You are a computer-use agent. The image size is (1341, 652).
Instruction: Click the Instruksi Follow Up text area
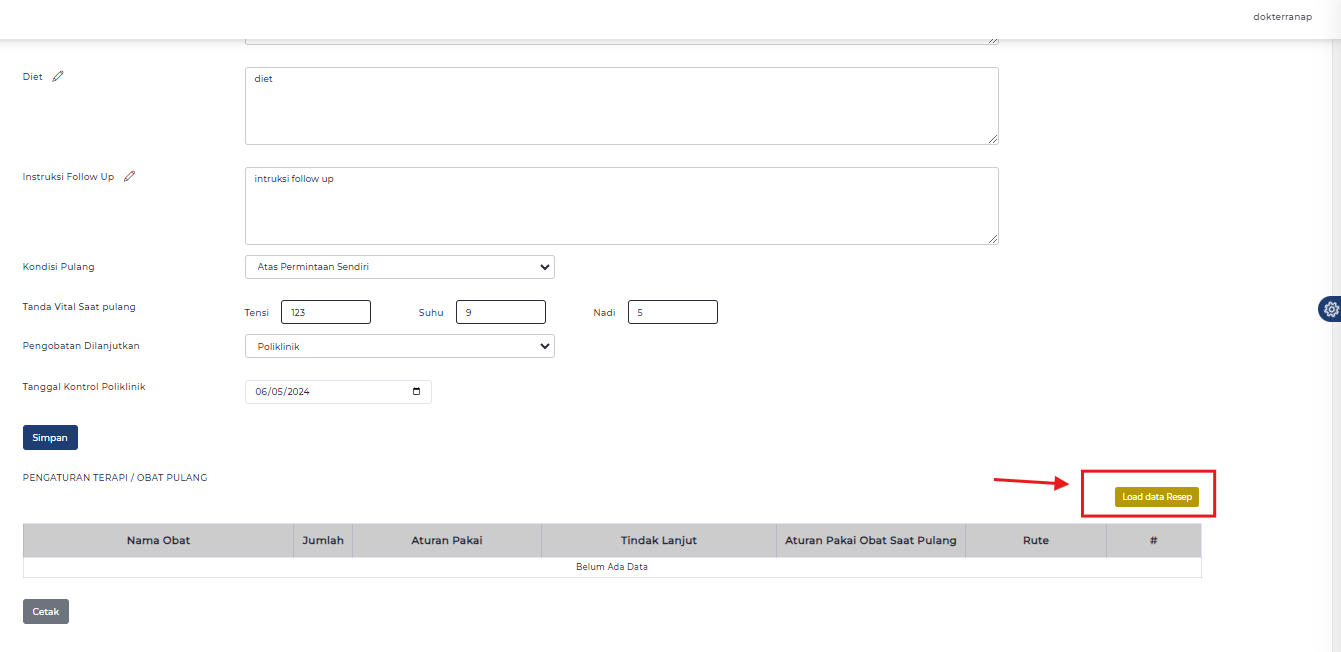(620, 205)
